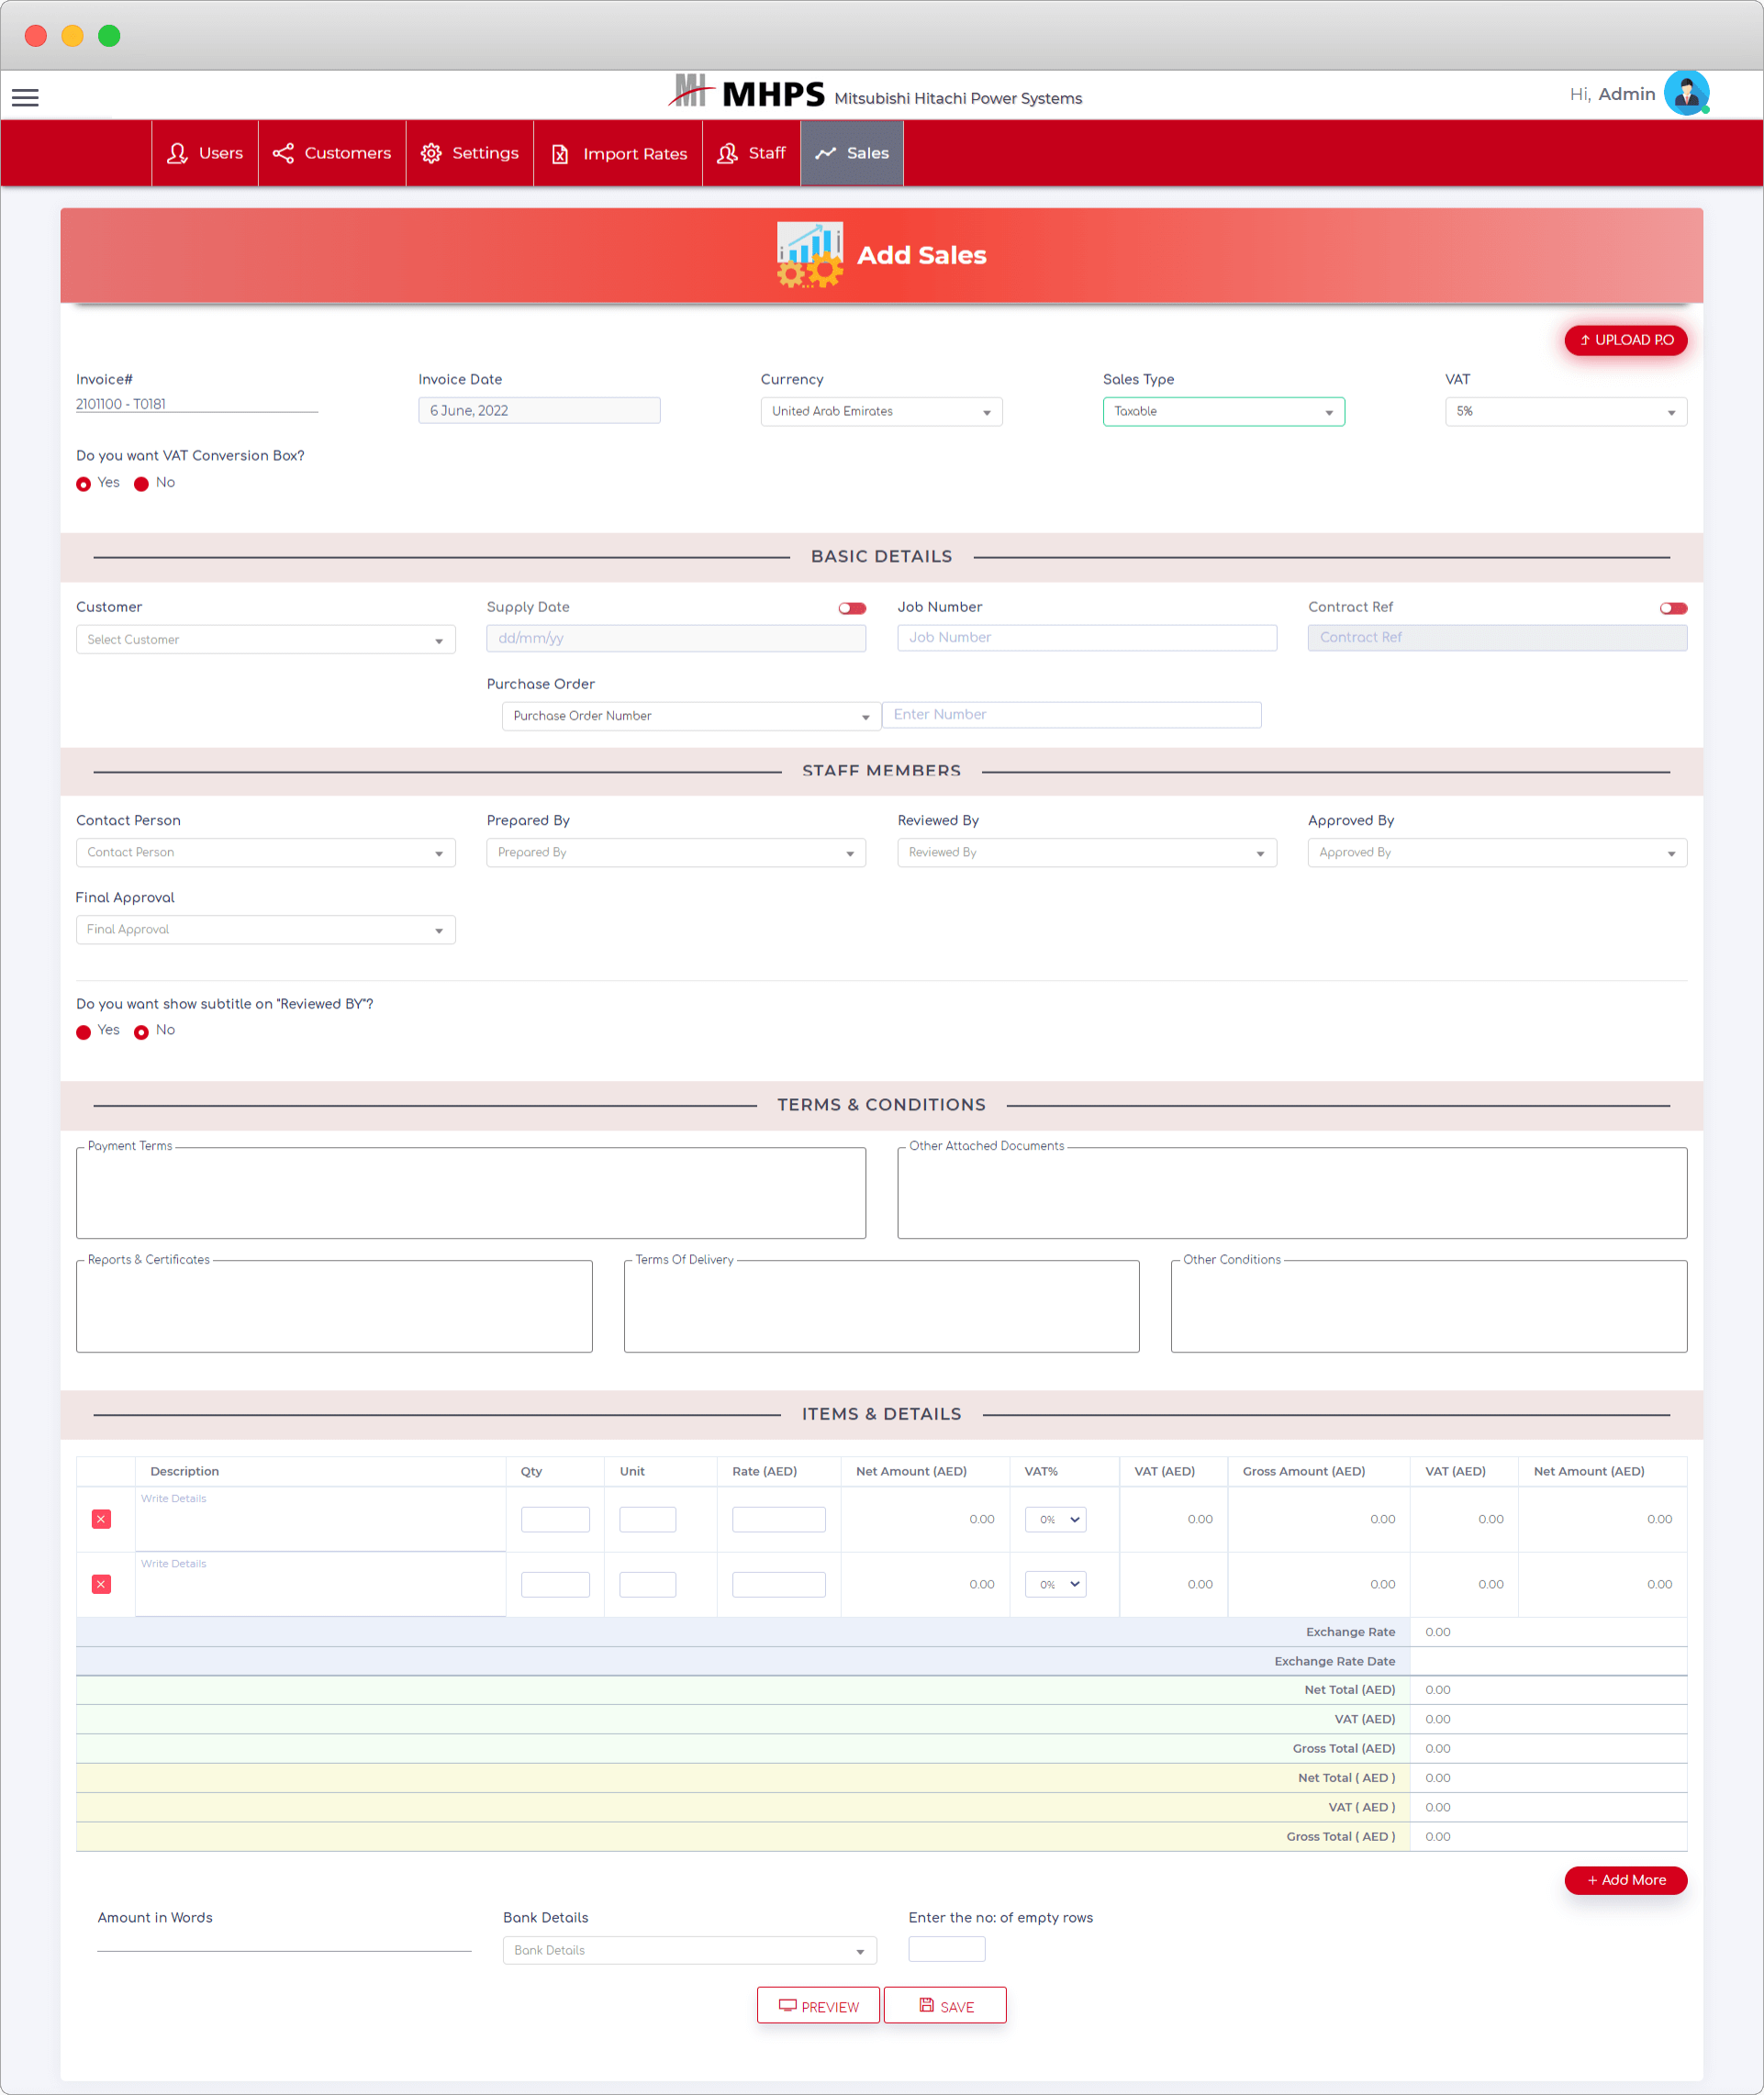
Task: Click the Invoice Date field
Action: [x=539, y=411]
